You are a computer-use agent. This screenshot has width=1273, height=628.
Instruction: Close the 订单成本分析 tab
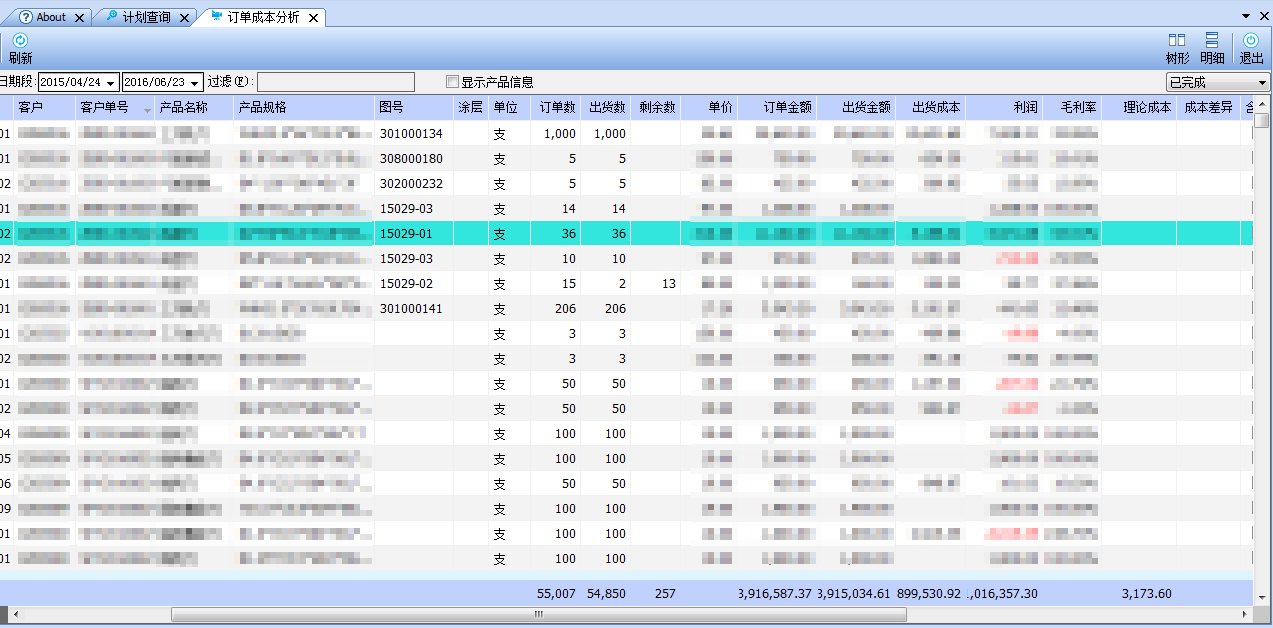(x=314, y=18)
